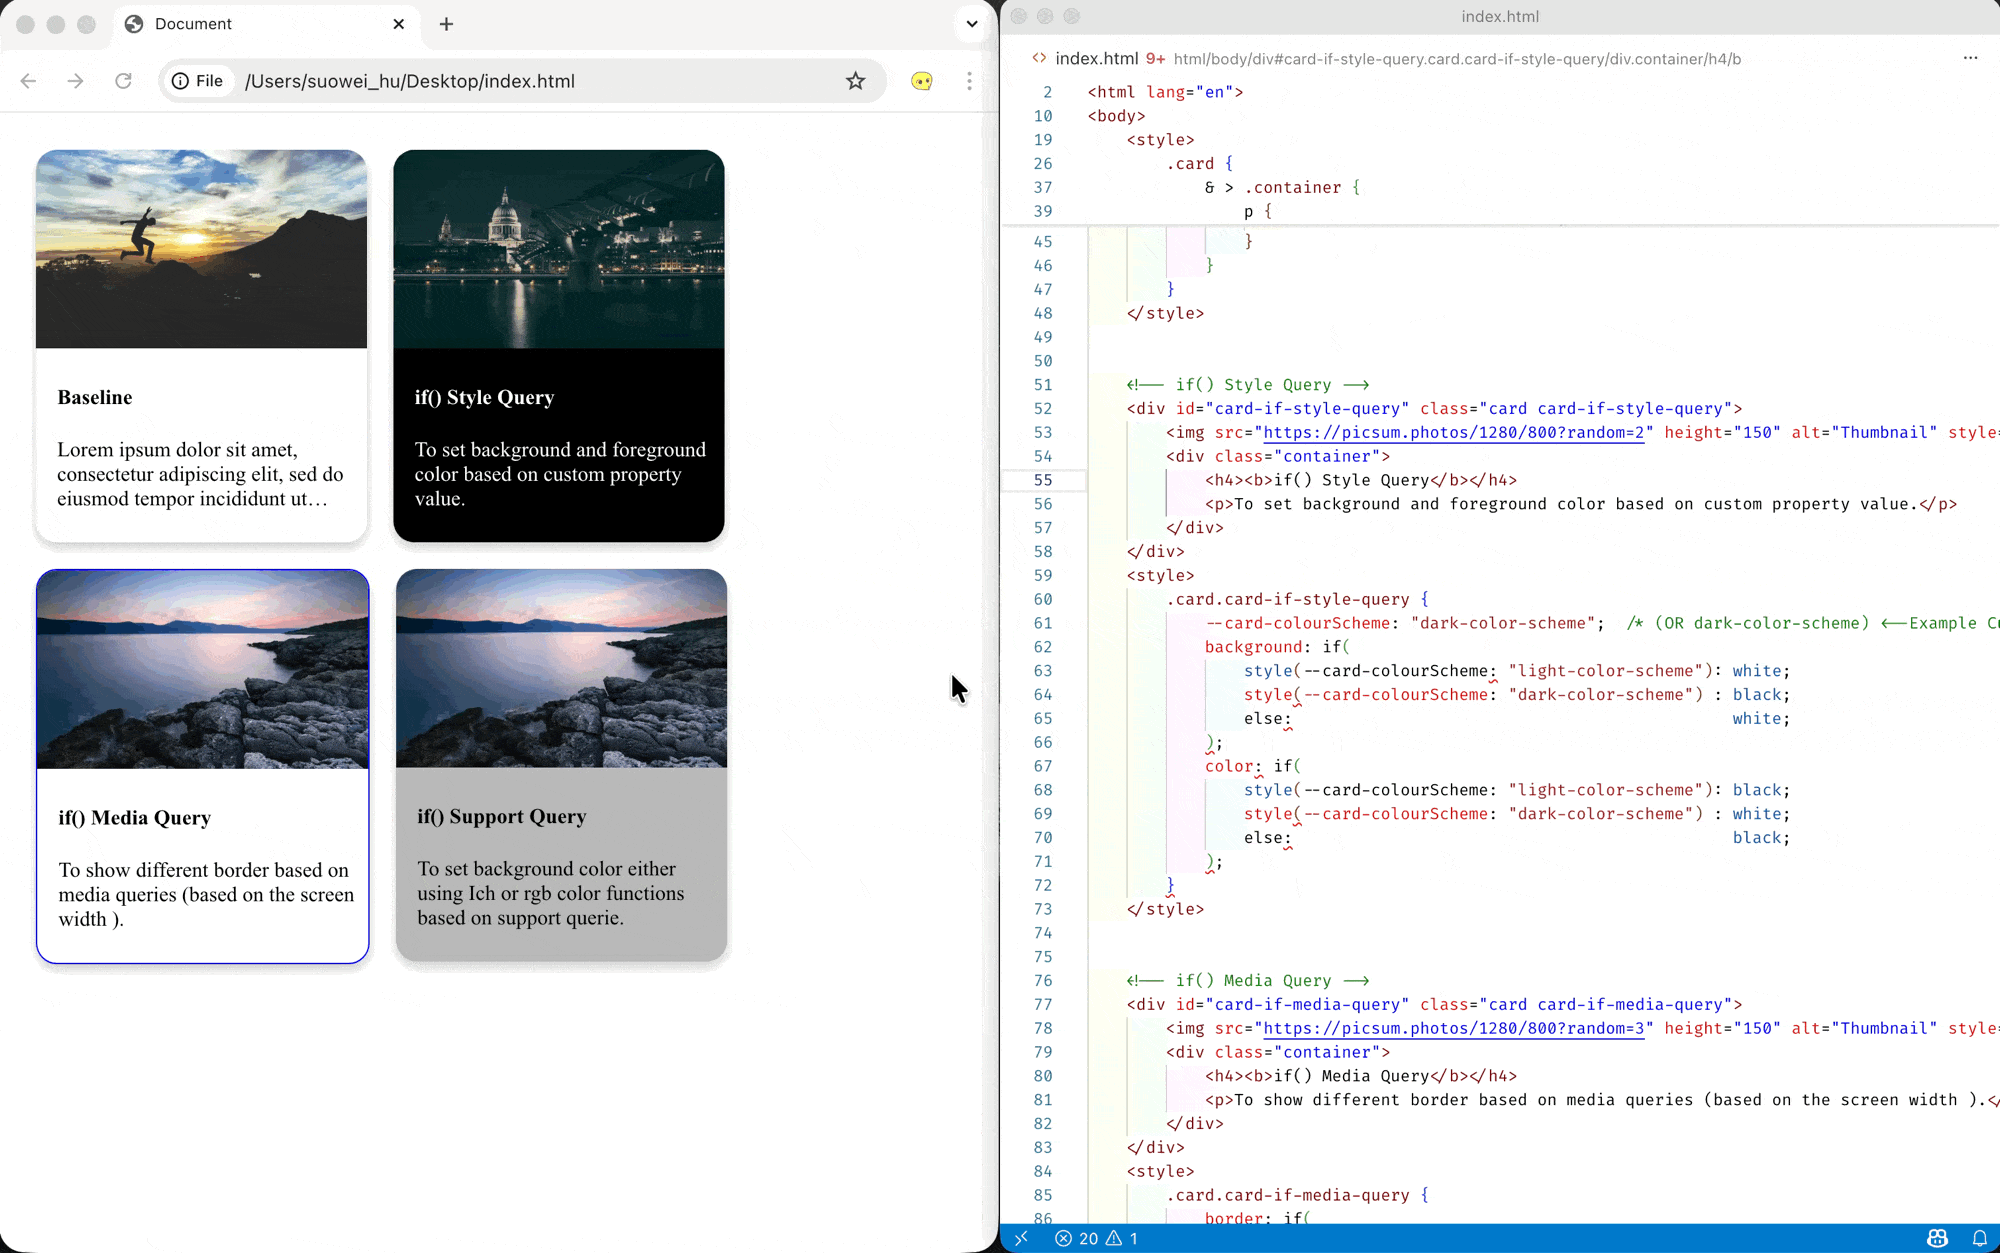Click the if() Style Query card image
The height and width of the screenshot is (1253, 2000).
coord(558,249)
